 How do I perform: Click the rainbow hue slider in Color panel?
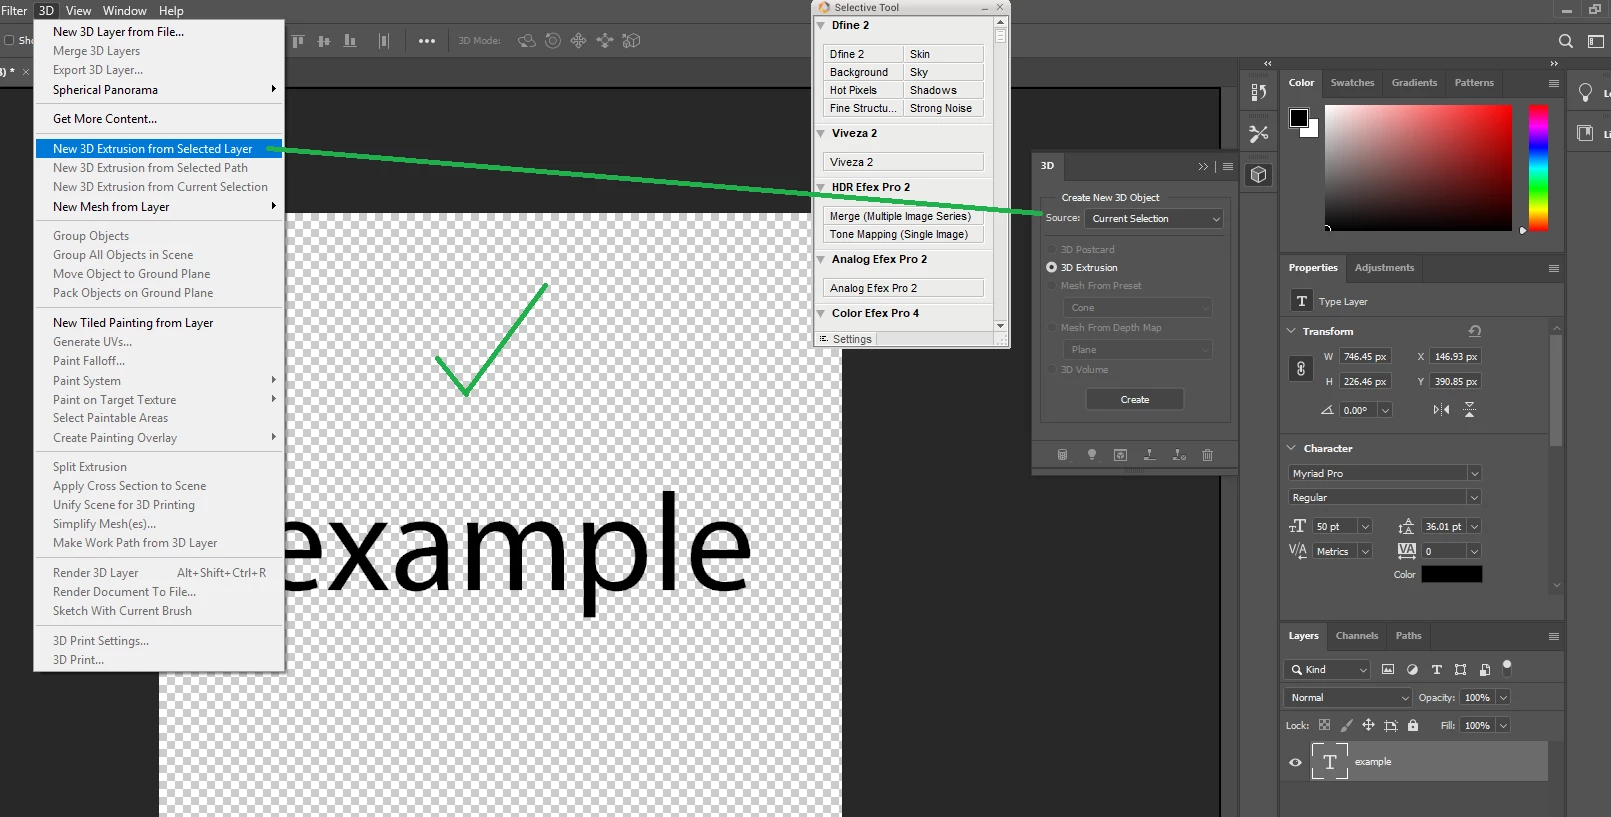click(x=1539, y=168)
